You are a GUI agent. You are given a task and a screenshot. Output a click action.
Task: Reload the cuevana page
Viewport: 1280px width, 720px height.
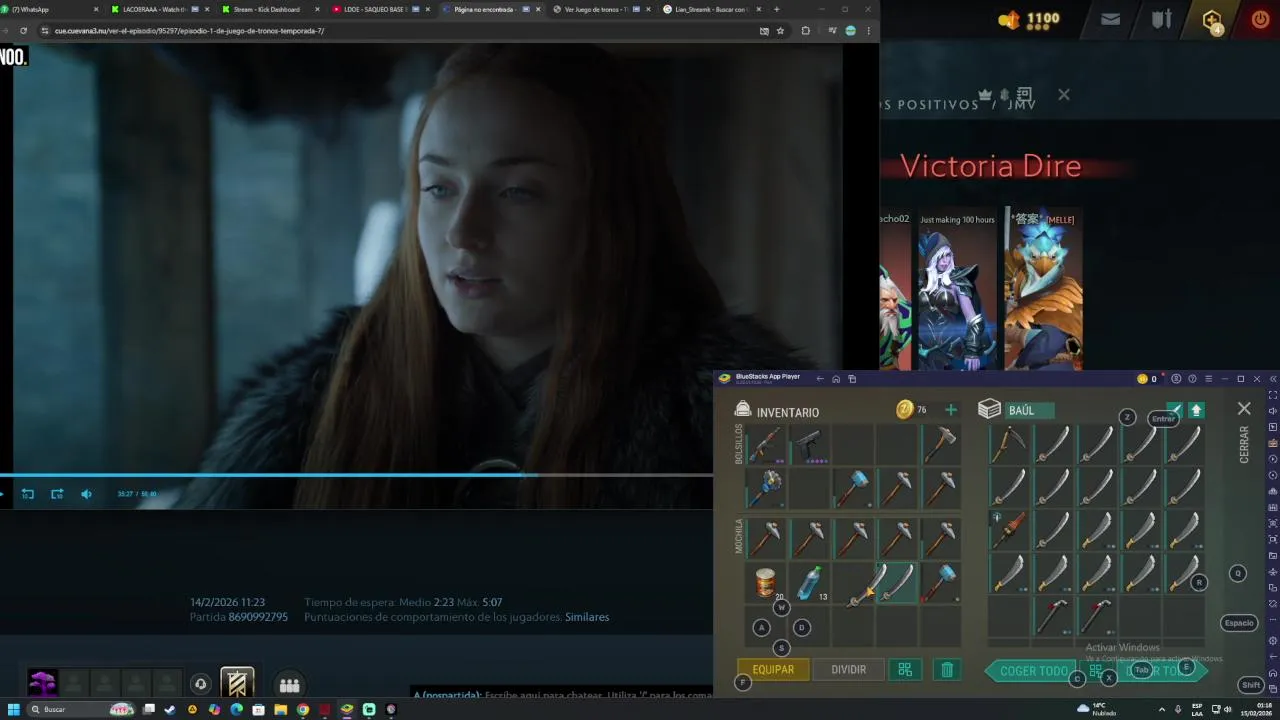tap(23, 31)
